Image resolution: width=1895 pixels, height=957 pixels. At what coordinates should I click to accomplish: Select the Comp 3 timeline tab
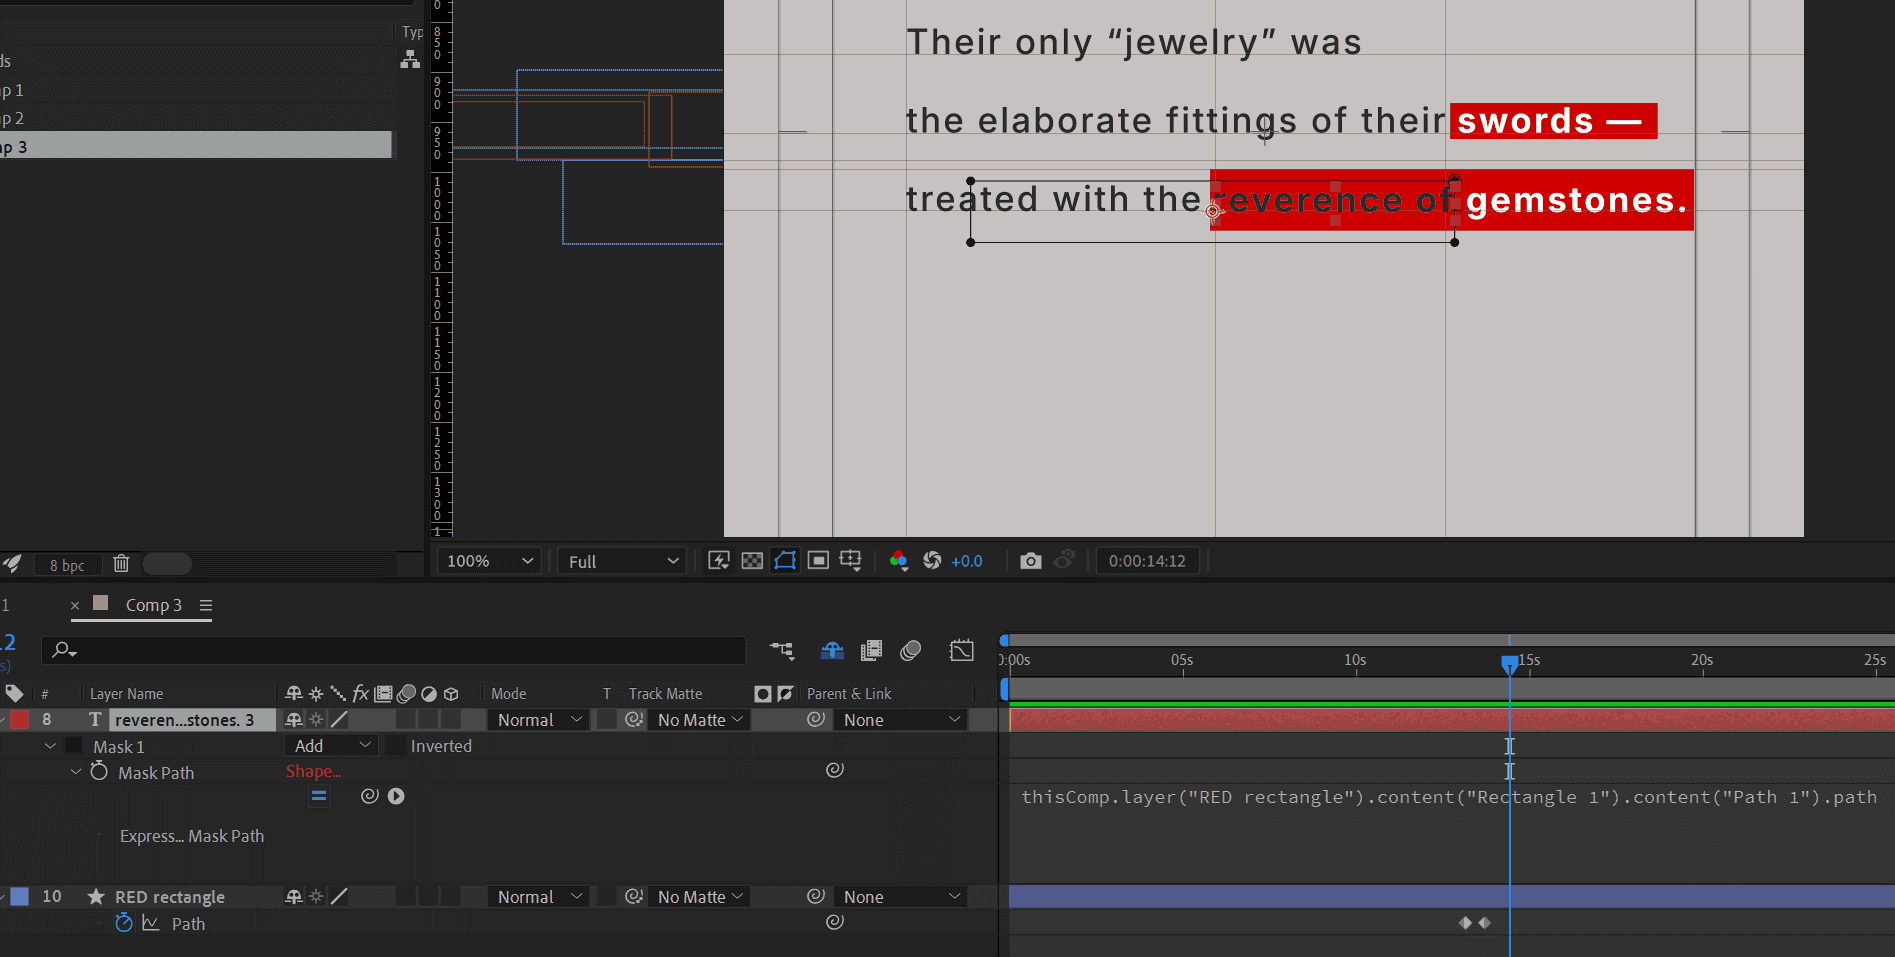pyautogui.click(x=153, y=605)
